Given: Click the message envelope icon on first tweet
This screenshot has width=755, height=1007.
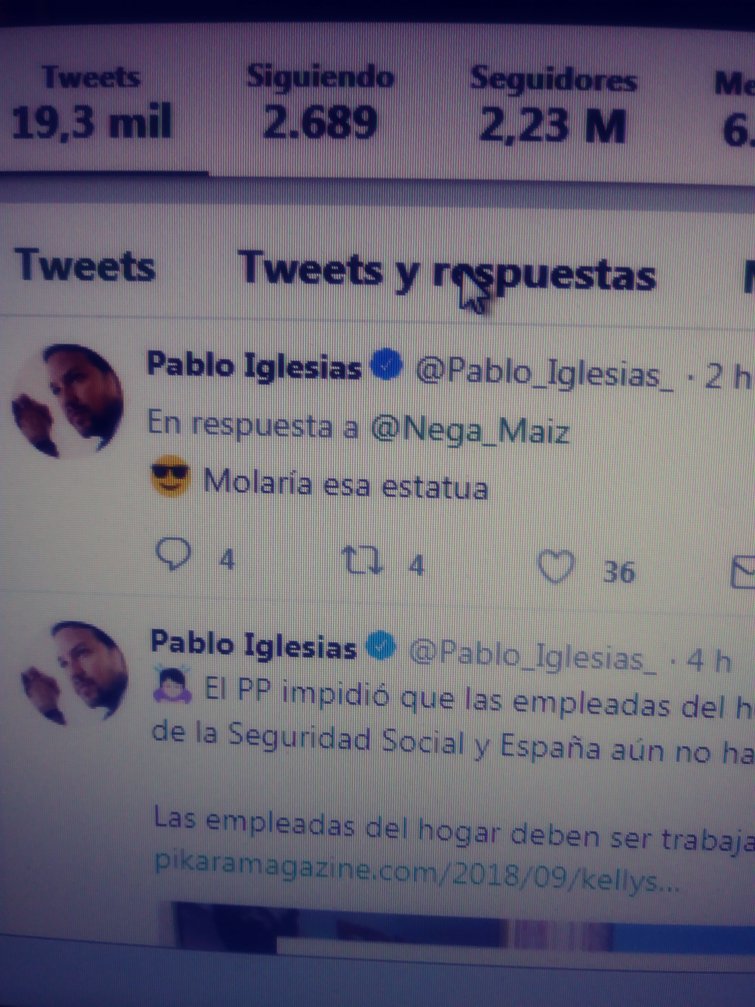Looking at the screenshot, I should [x=743, y=572].
